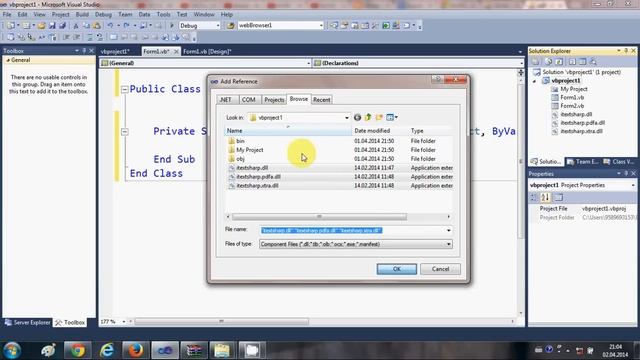The image size is (640, 360).
Task: Click the New Project toolbar icon
Action: tap(11, 25)
